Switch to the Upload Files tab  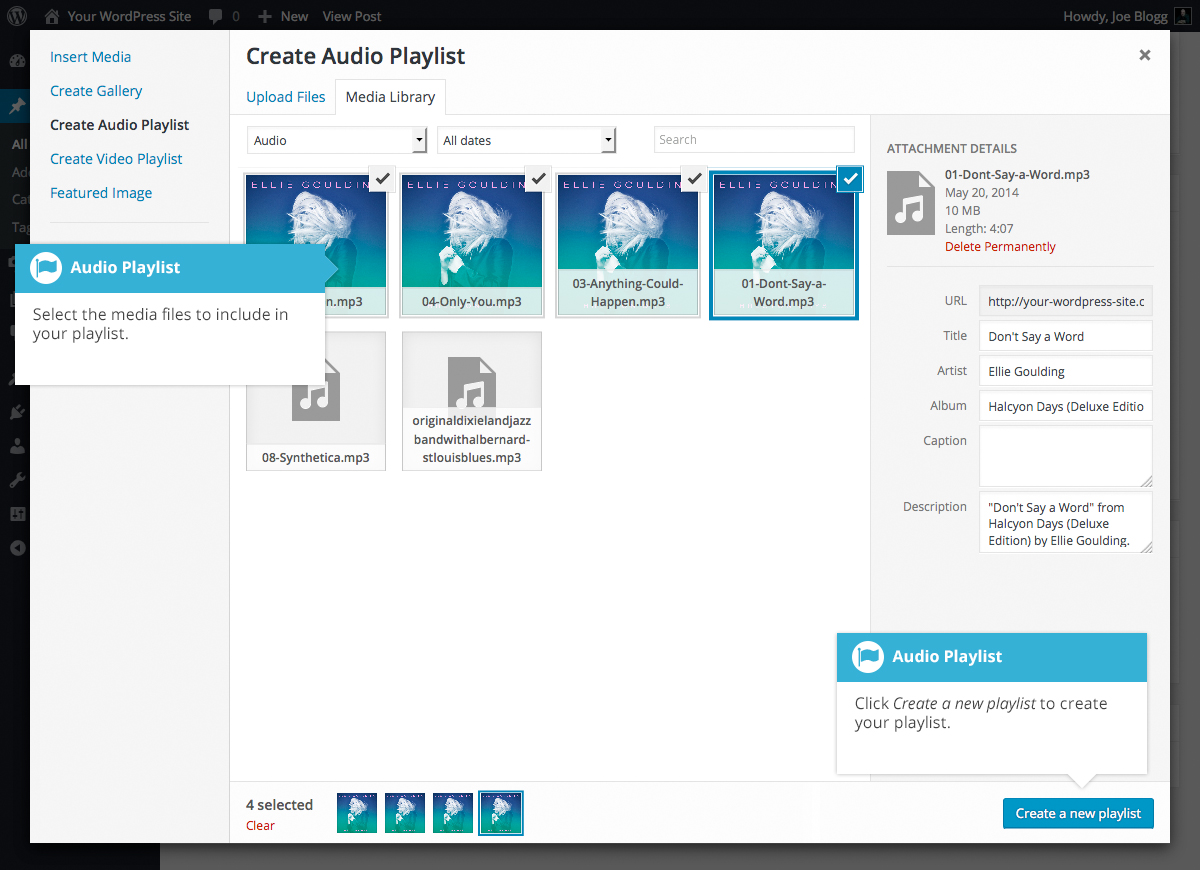(286, 97)
